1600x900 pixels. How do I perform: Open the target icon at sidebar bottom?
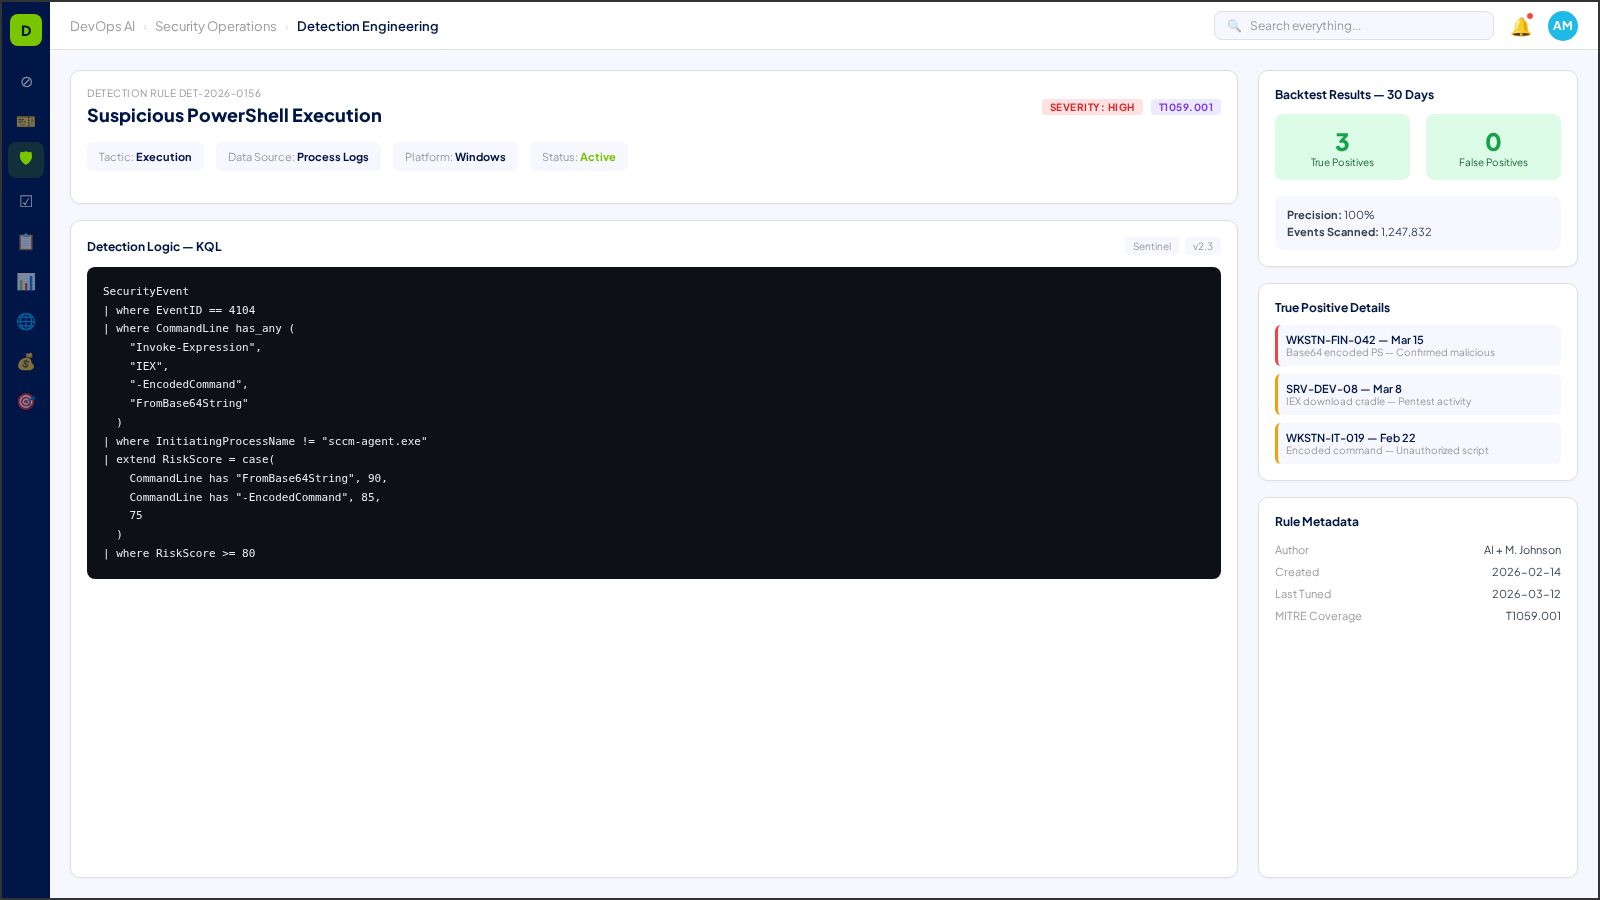pyautogui.click(x=26, y=401)
